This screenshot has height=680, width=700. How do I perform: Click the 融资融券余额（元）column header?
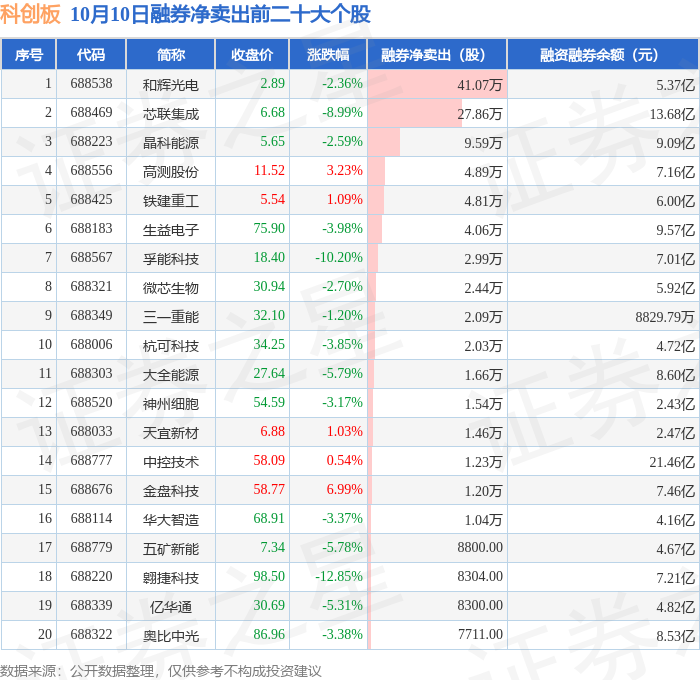[603, 54]
